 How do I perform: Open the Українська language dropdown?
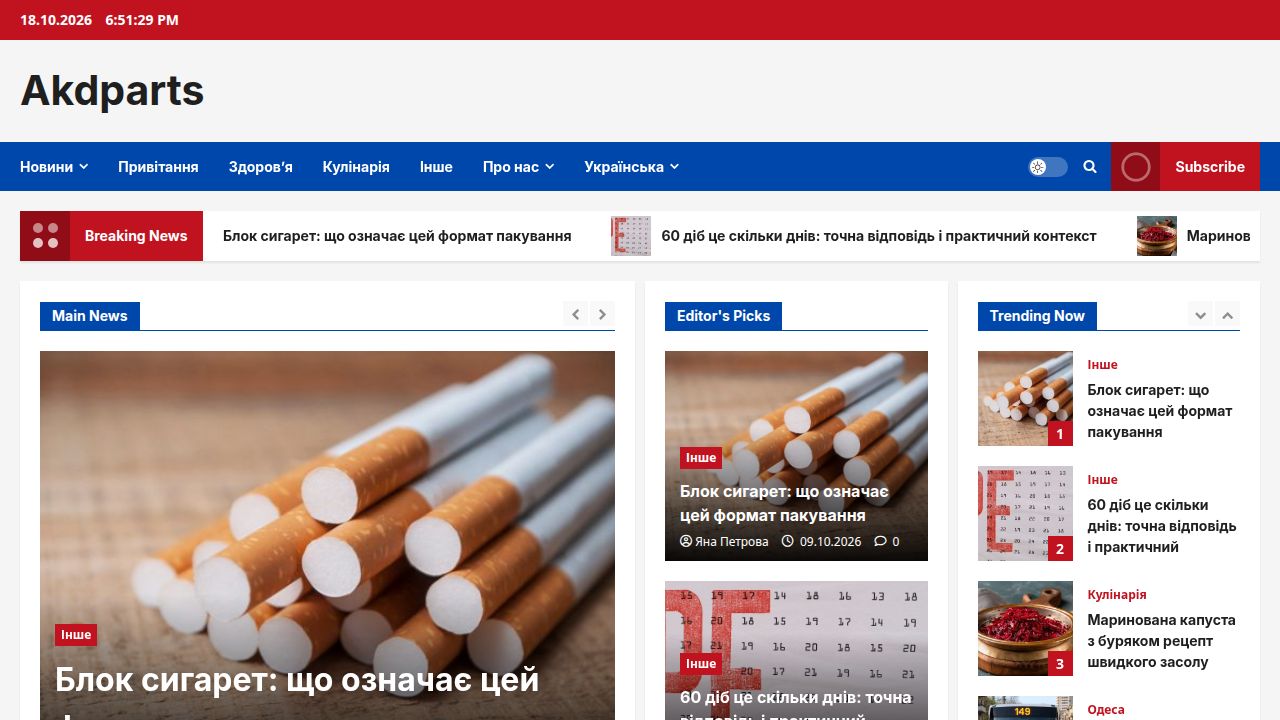(x=631, y=167)
